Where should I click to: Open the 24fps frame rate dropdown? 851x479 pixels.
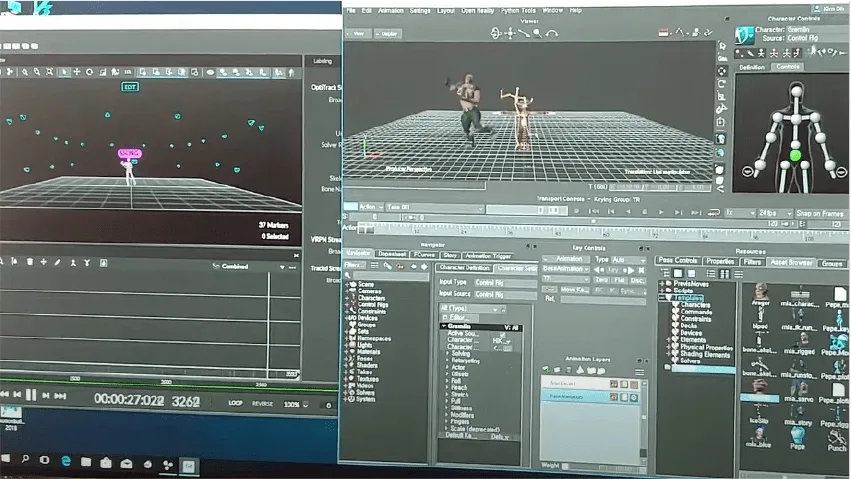pos(775,213)
